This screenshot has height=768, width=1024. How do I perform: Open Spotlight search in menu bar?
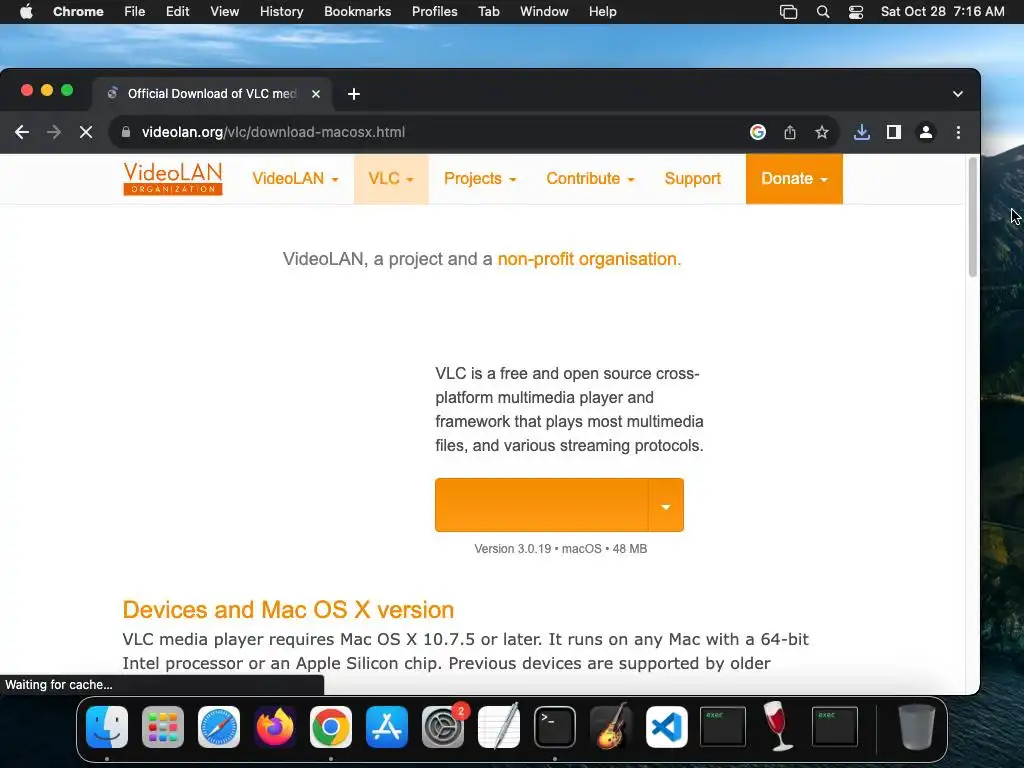[823, 12]
